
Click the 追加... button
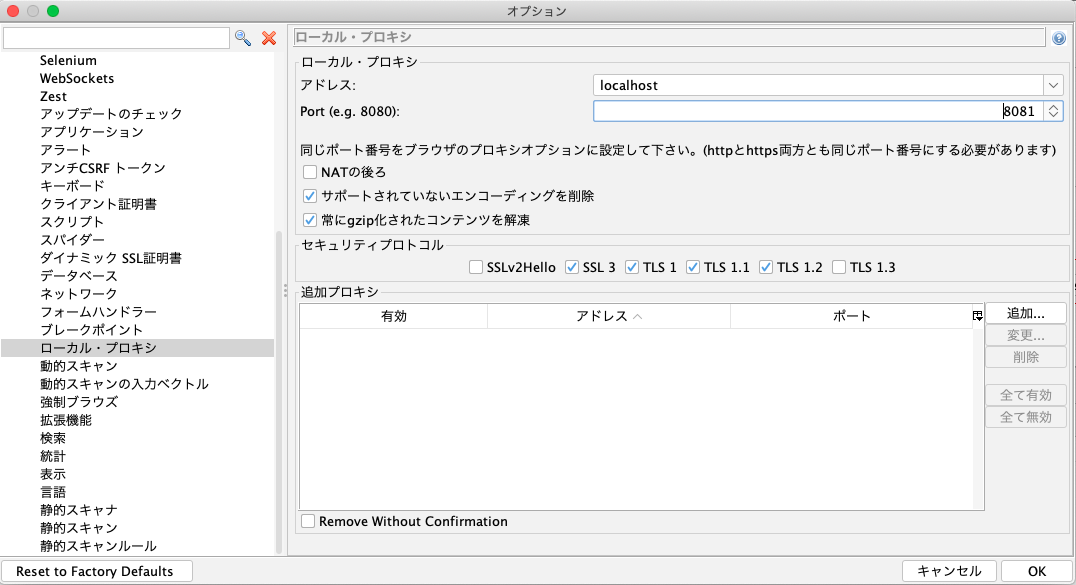tap(1026, 313)
